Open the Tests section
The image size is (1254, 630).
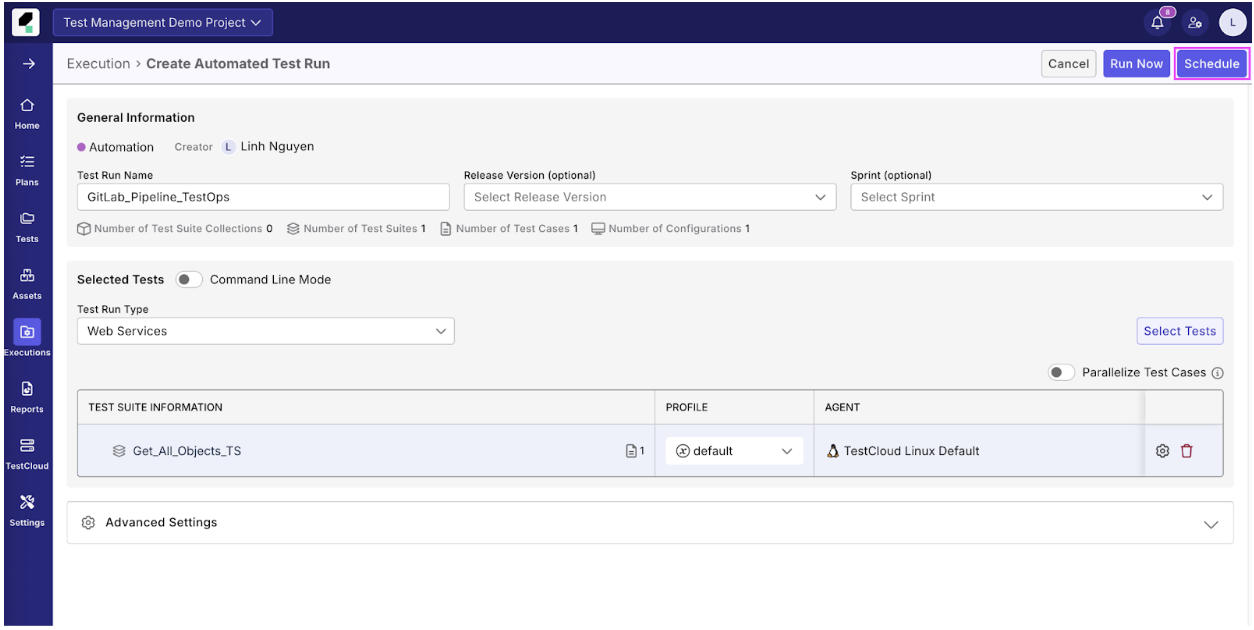pyautogui.click(x=27, y=224)
